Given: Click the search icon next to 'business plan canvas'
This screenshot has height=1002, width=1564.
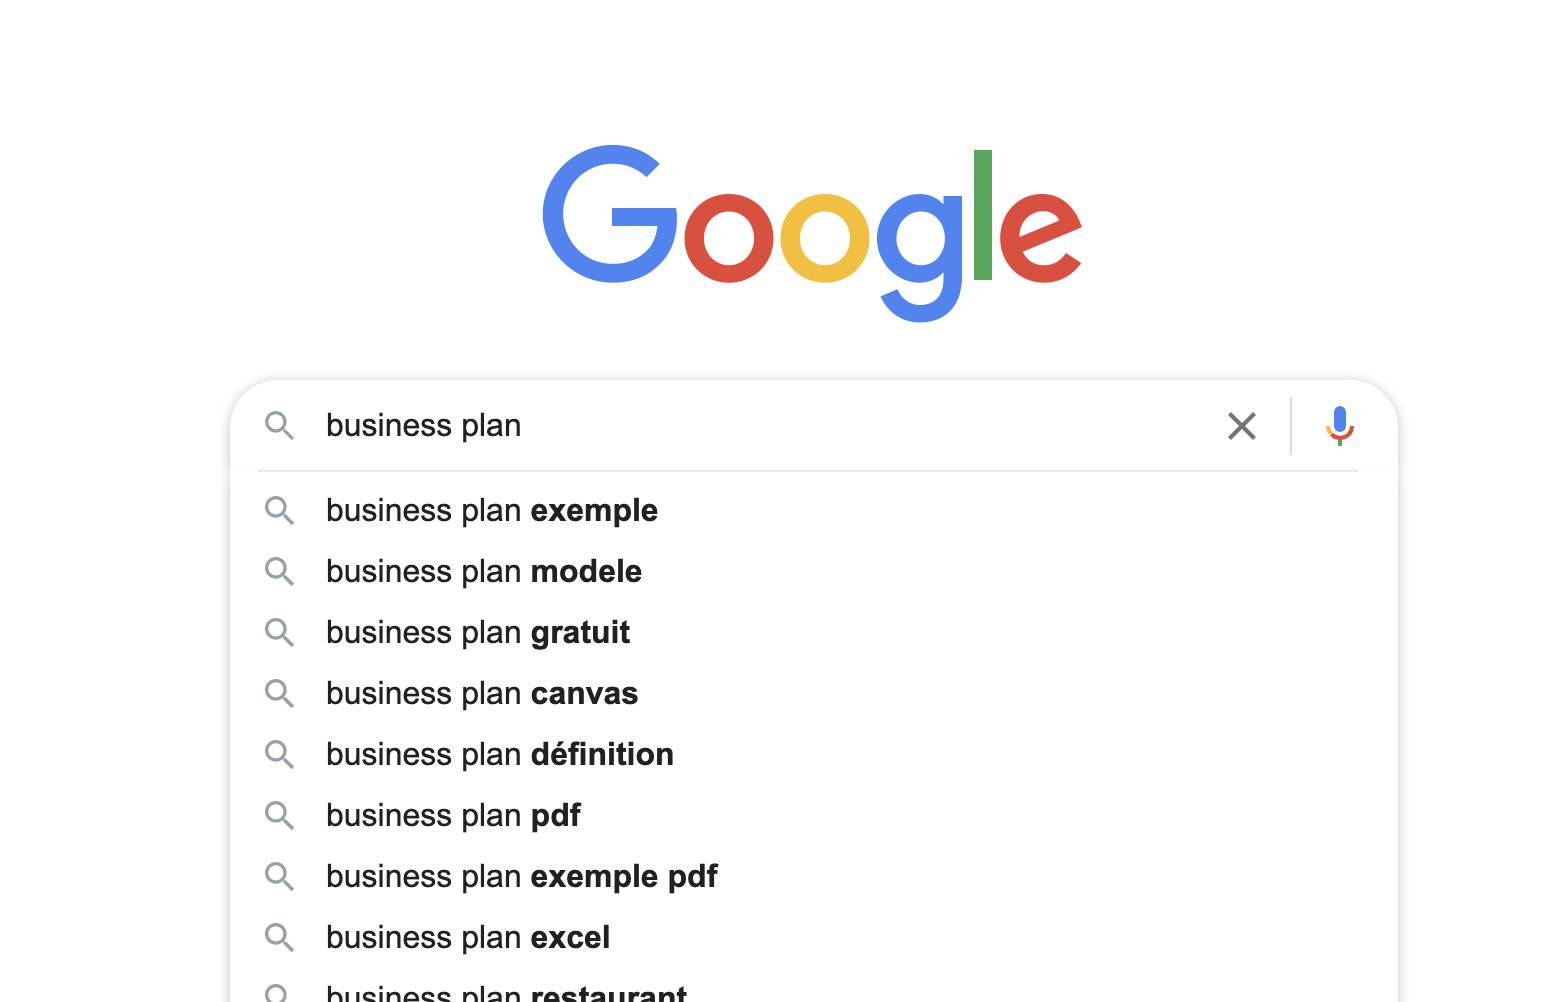Looking at the screenshot, I should click(280, 693).
